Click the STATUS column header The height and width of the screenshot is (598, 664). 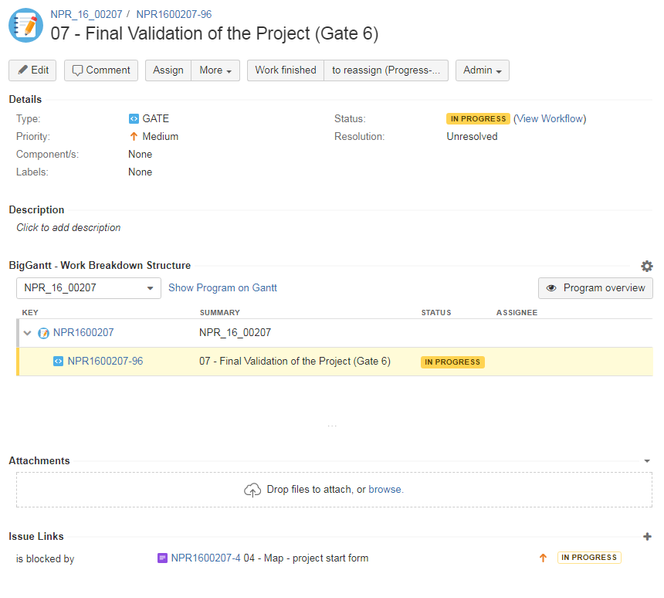tap(436, 313)
